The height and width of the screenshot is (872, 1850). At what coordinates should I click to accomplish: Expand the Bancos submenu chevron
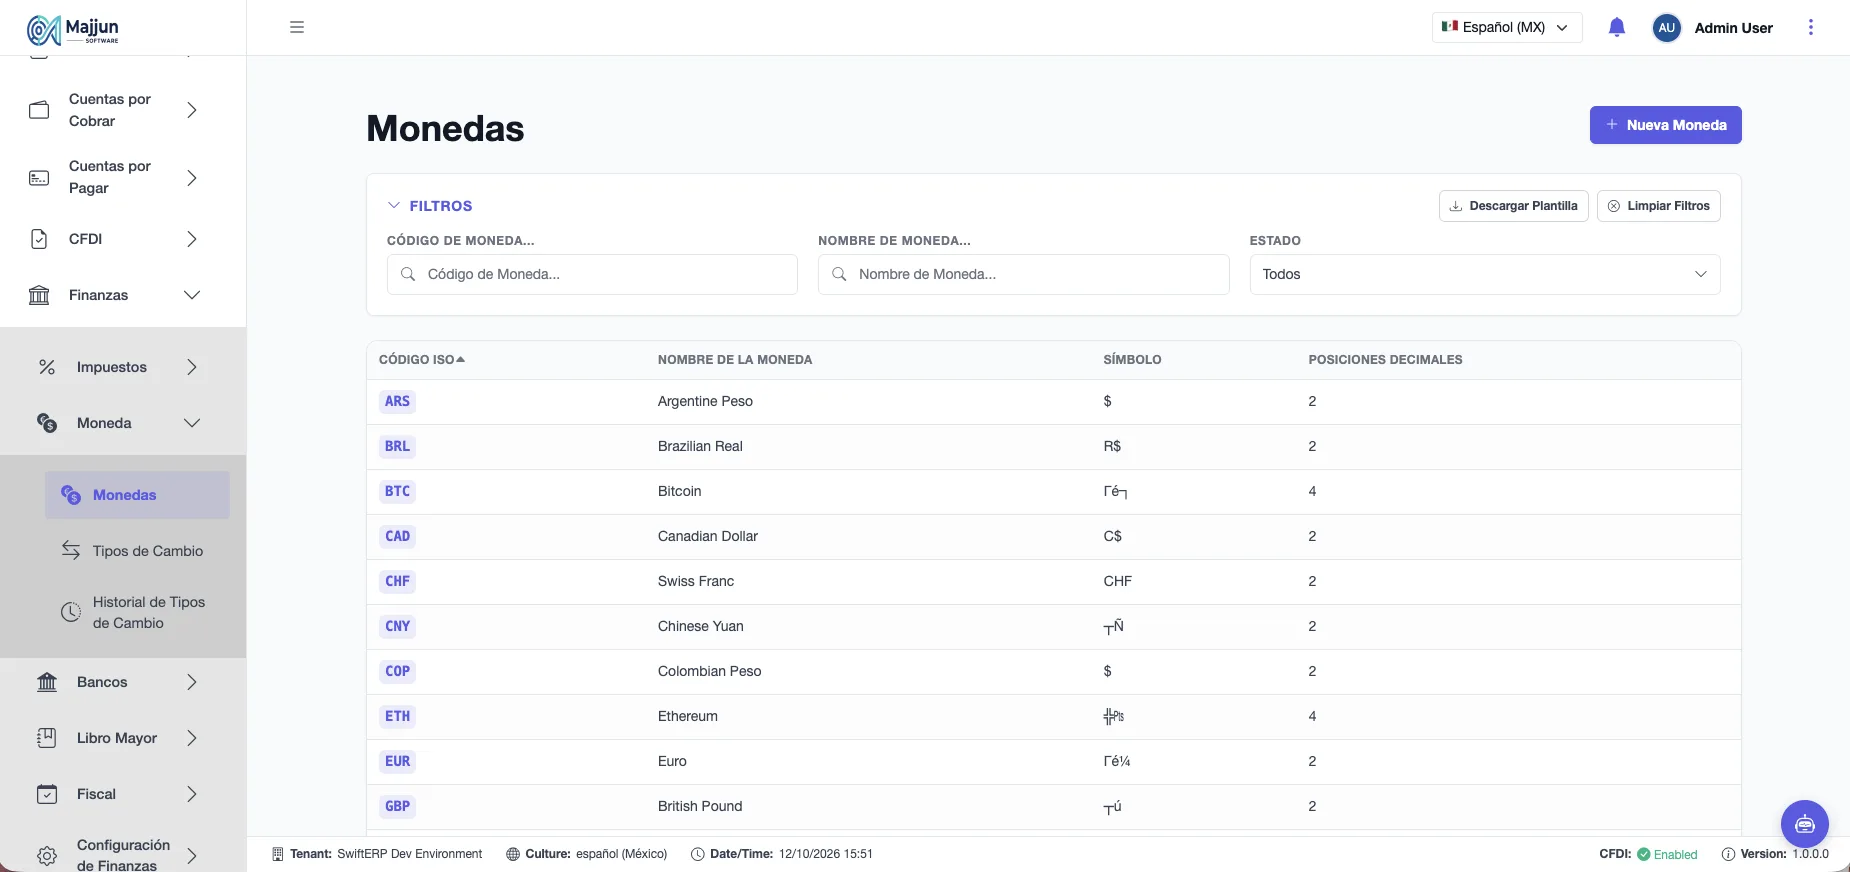click(x=192, y=682)
